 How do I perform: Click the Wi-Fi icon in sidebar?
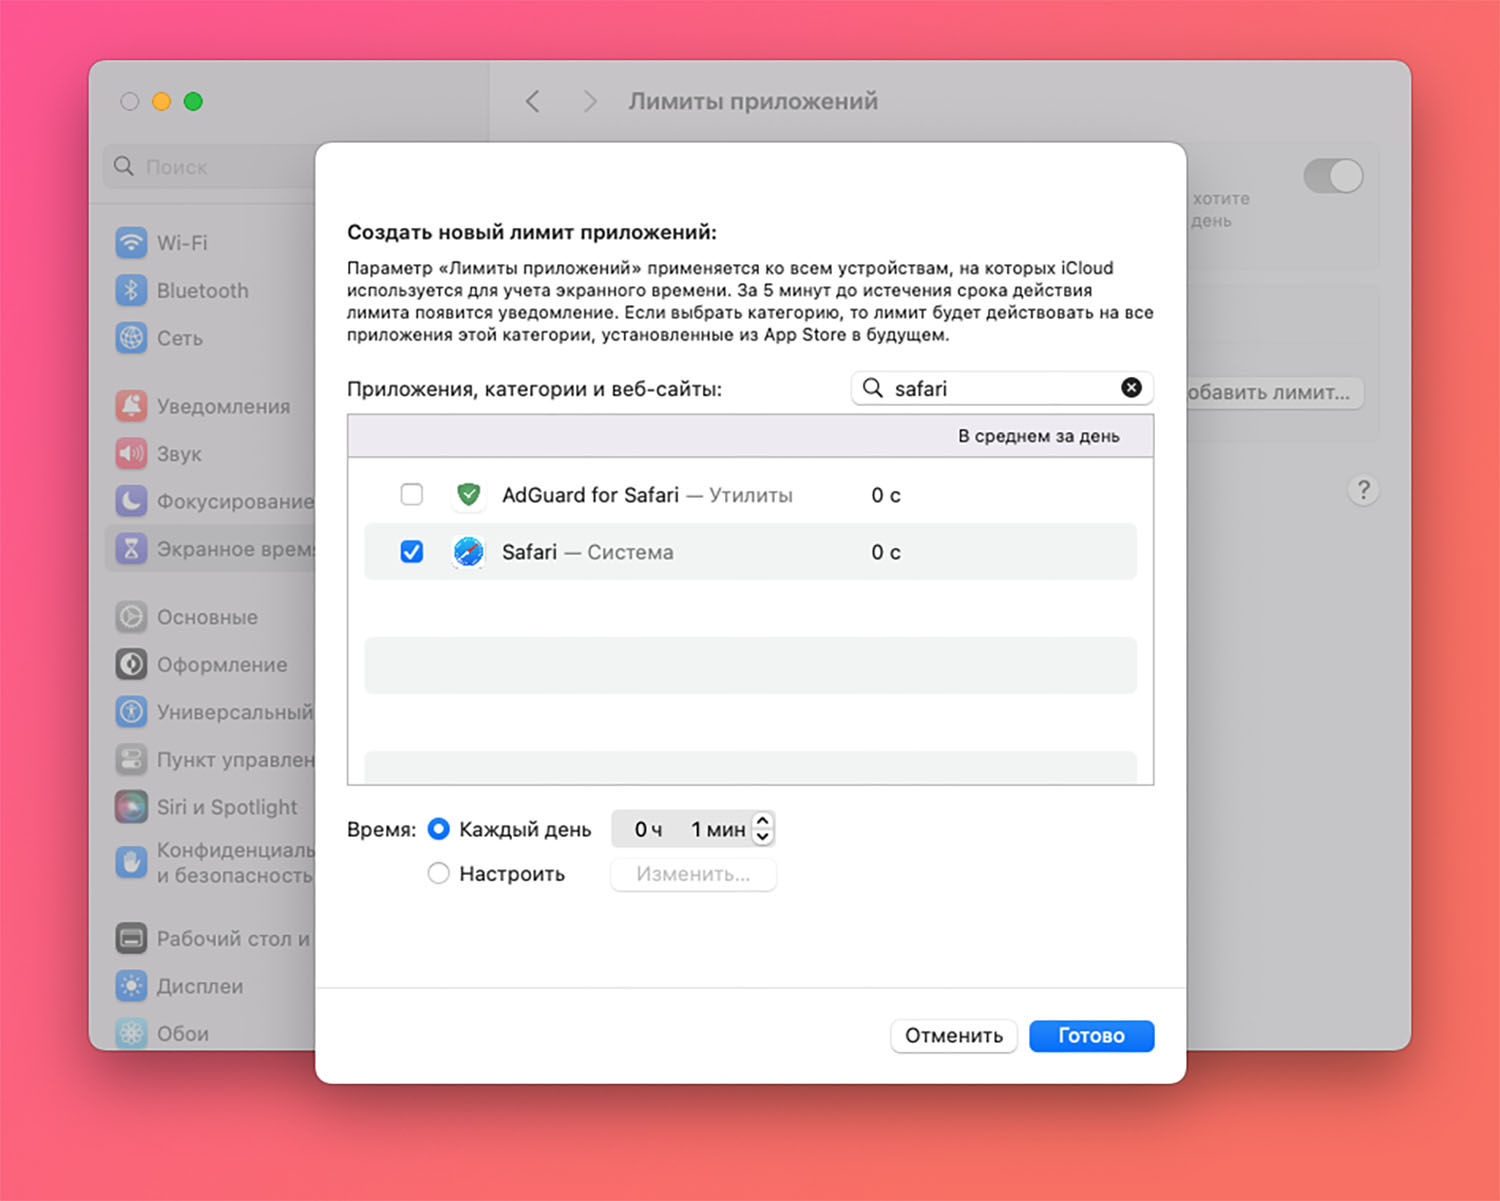(x=131, y=243)
